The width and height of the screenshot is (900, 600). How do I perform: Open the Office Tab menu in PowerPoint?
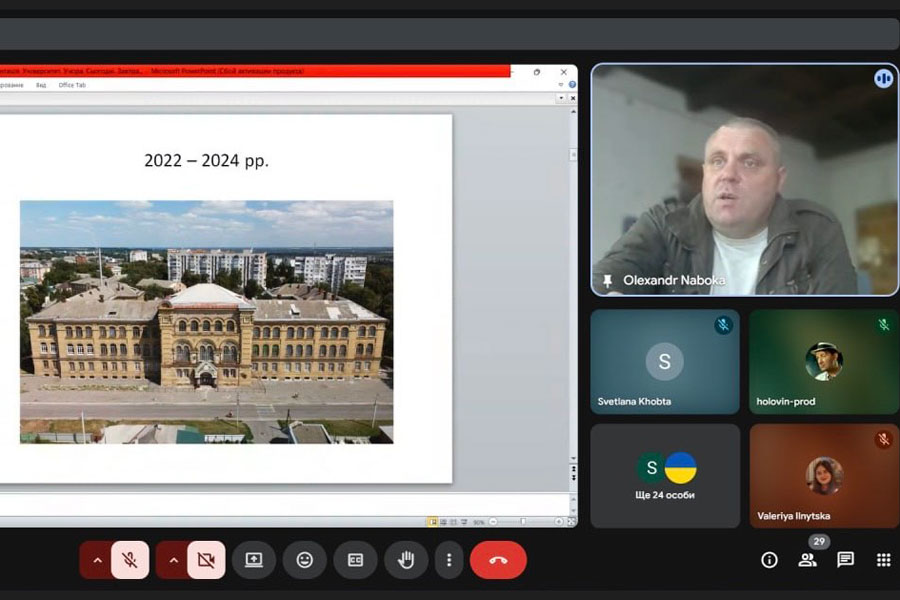(x=72, y=85)
